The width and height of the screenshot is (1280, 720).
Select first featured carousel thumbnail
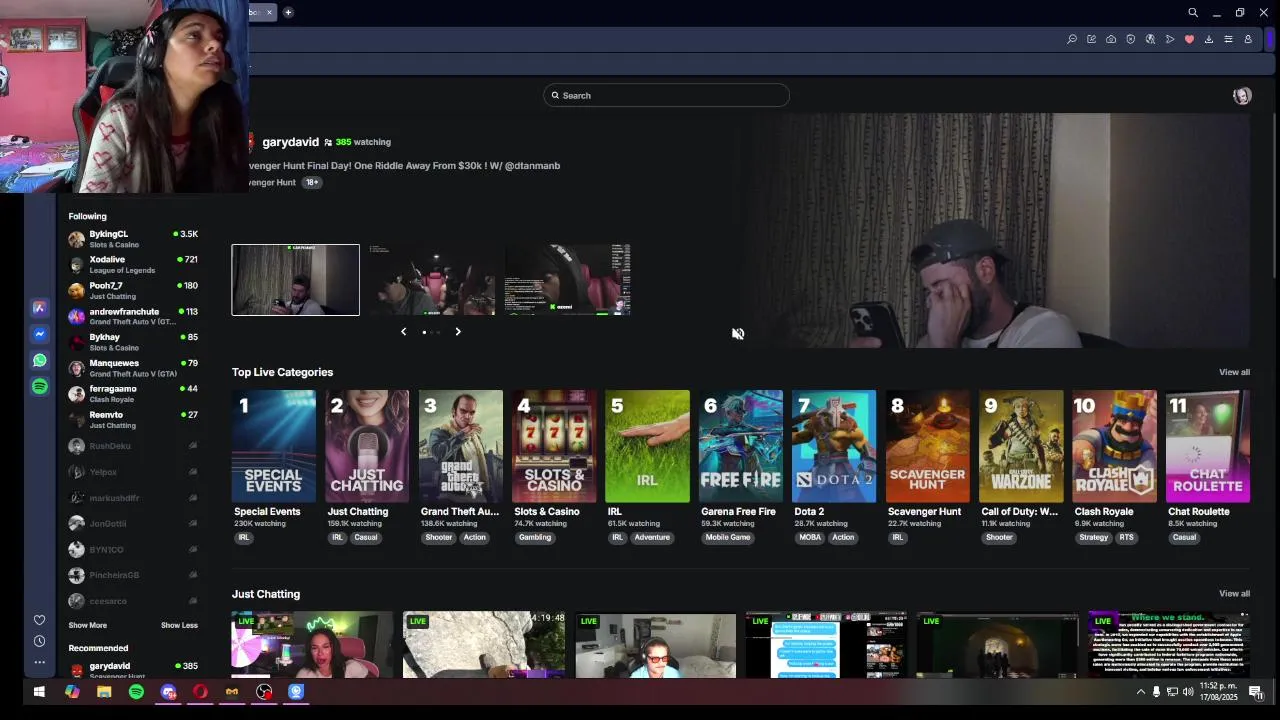[296, 280]
